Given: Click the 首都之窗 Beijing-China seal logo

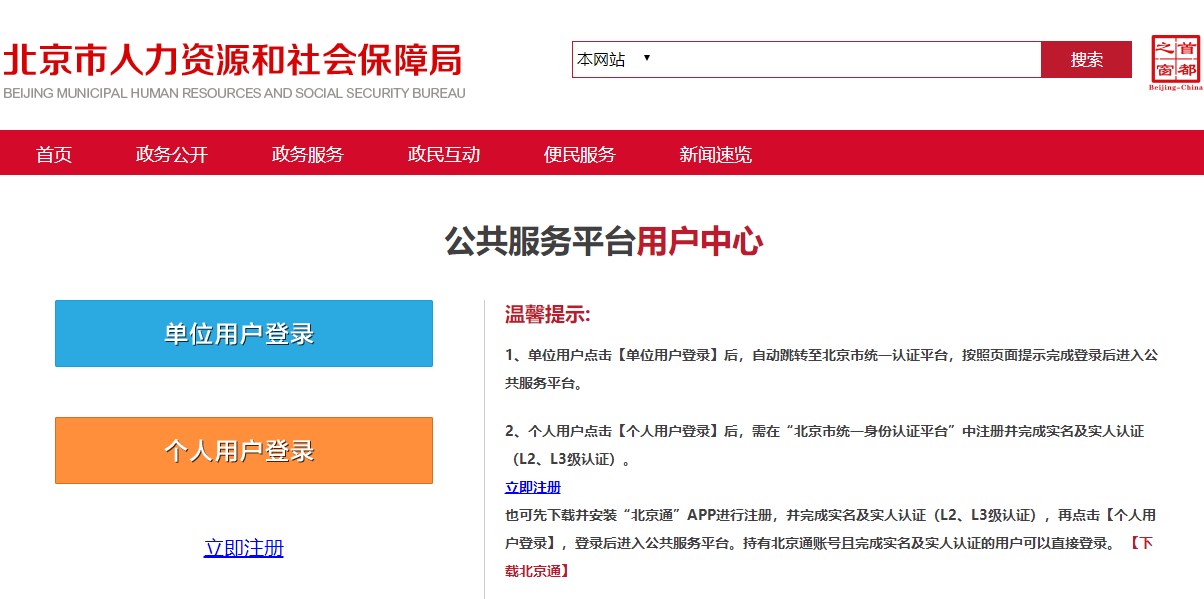Looking at the screenshot, I should click(x=1176, y=62).
